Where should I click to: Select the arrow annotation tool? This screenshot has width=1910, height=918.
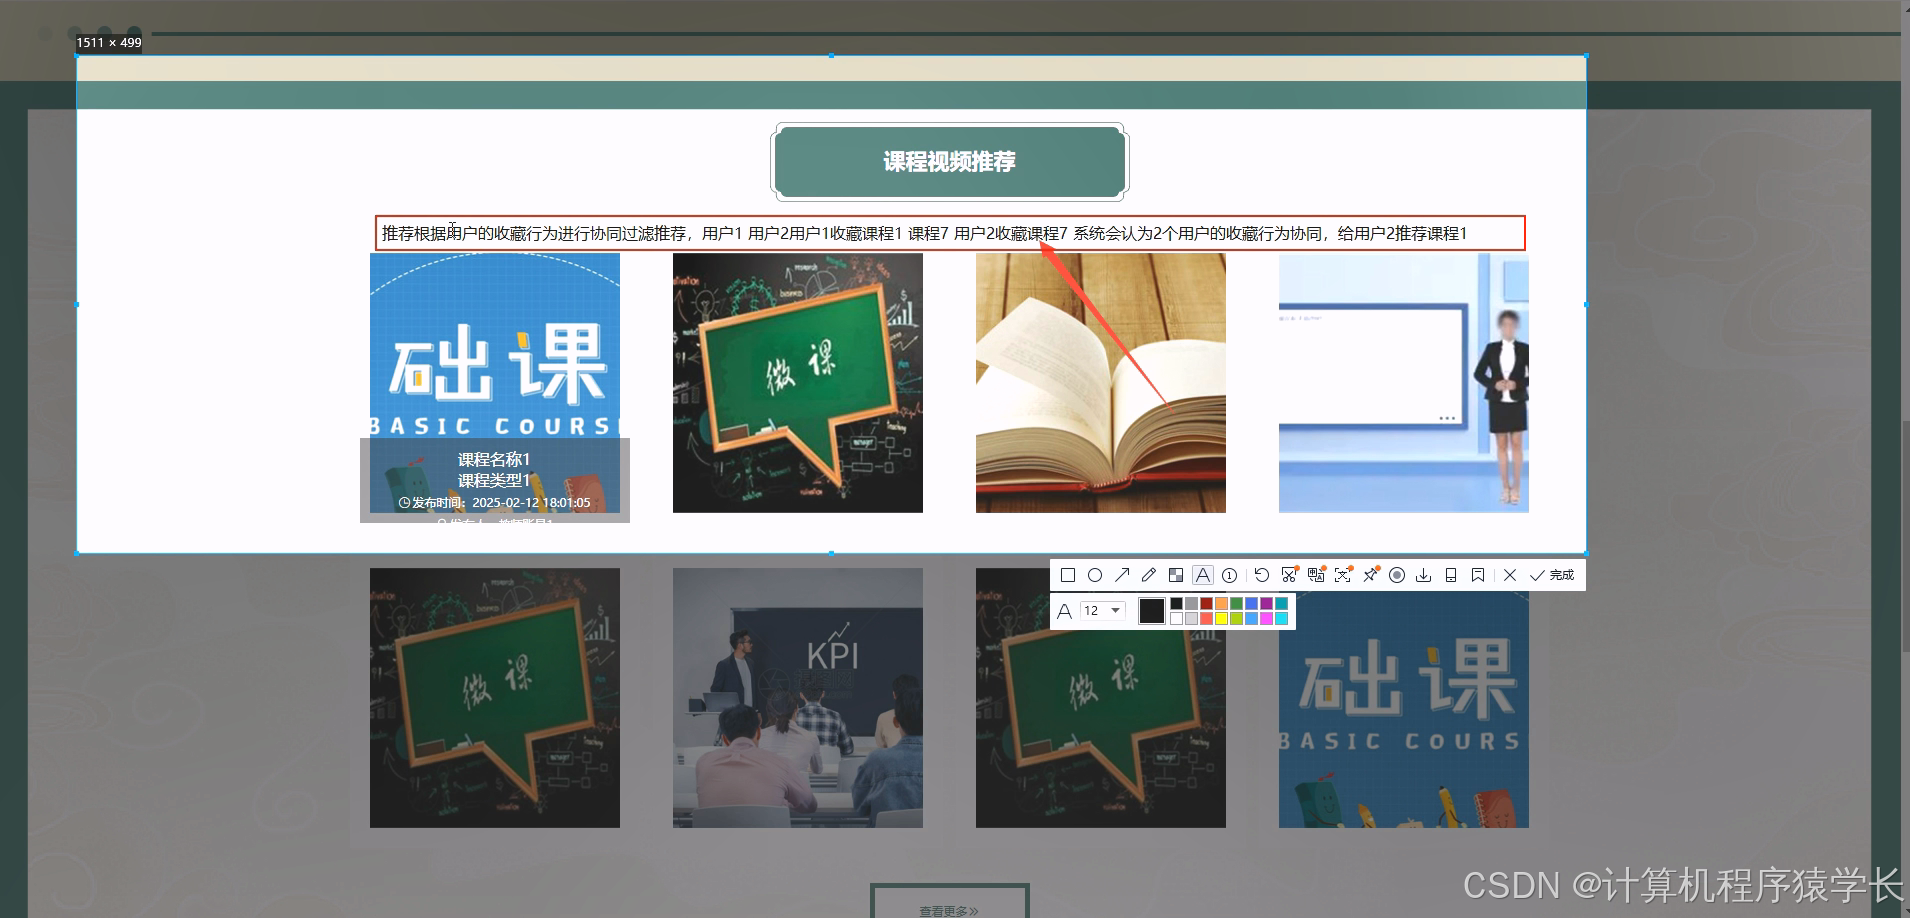1123,575
